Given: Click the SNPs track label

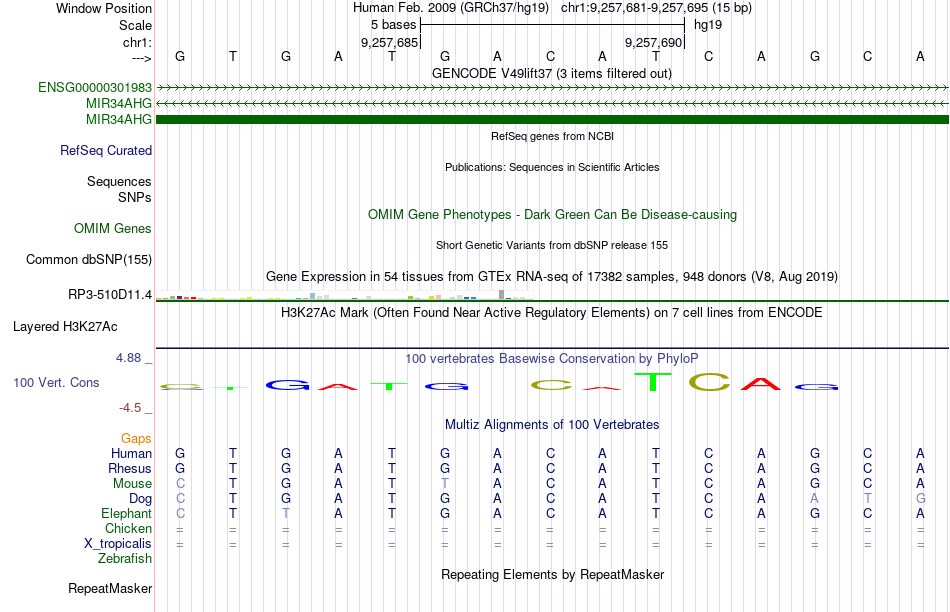Looking at the screenshot, I should 135,198.
